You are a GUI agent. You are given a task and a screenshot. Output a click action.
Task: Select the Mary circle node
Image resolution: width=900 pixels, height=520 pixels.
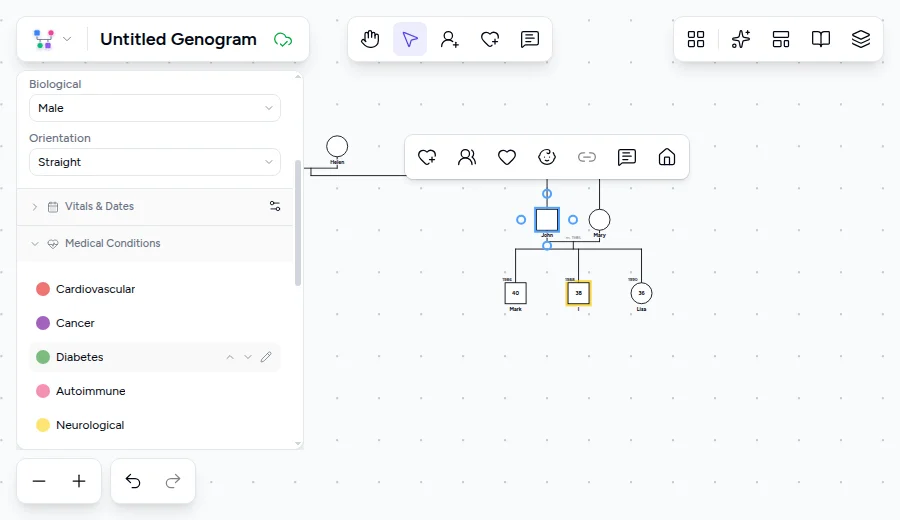click(599, 220)
